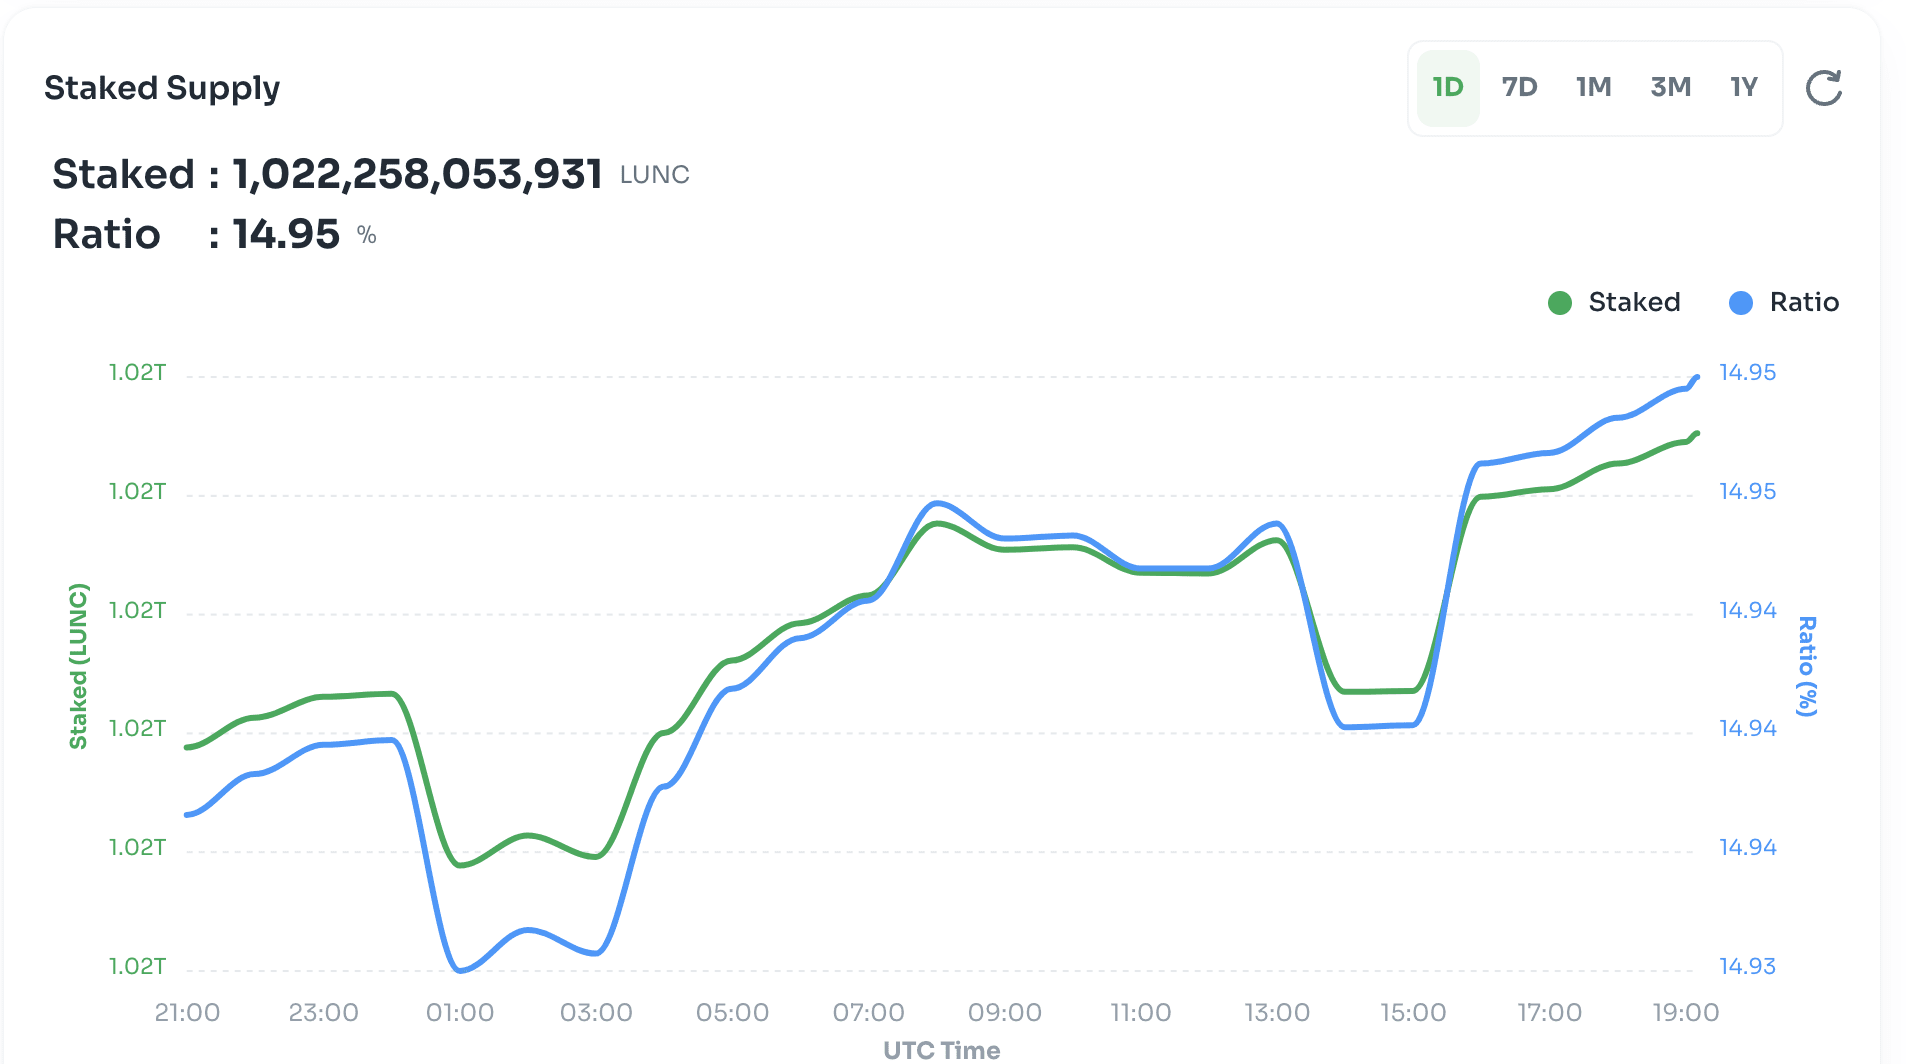Switch to the 1M time range

click(1594, 88)
